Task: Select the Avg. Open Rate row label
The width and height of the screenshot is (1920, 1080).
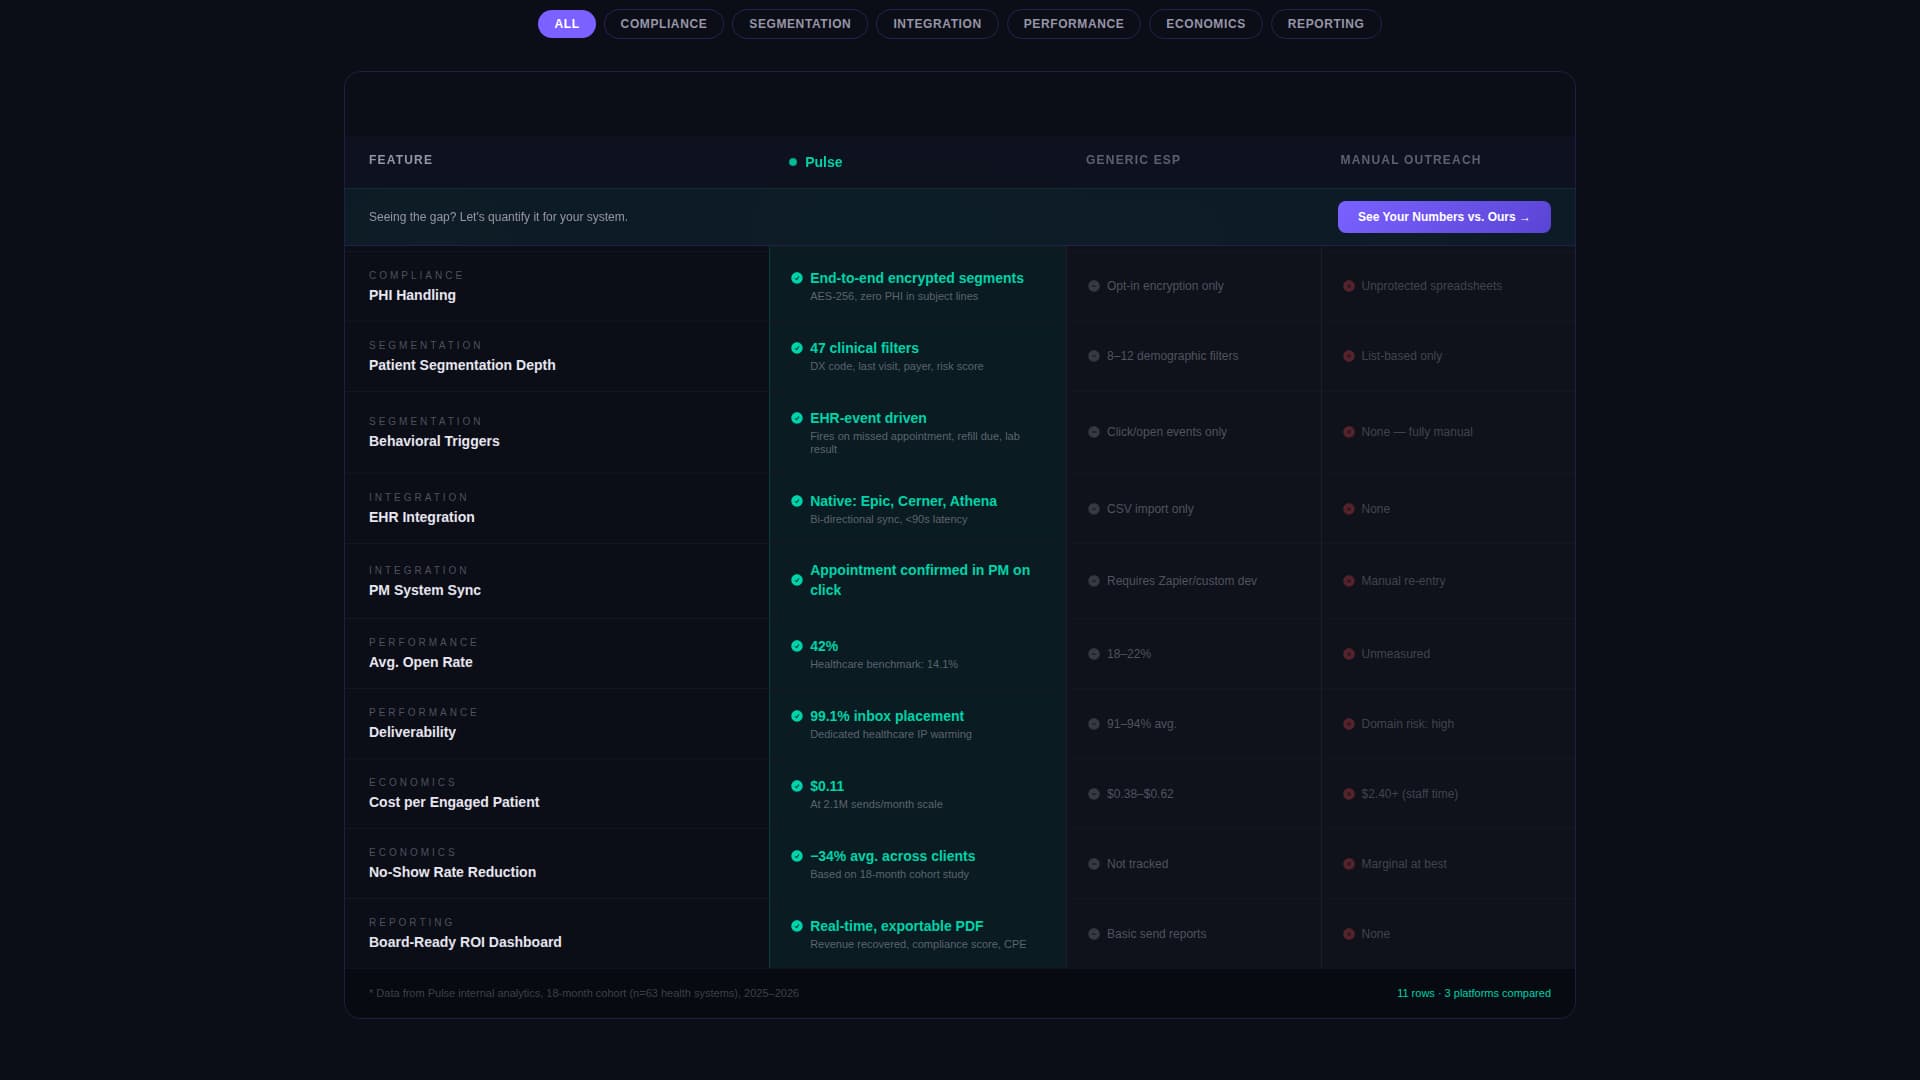Action: (421, 662)
